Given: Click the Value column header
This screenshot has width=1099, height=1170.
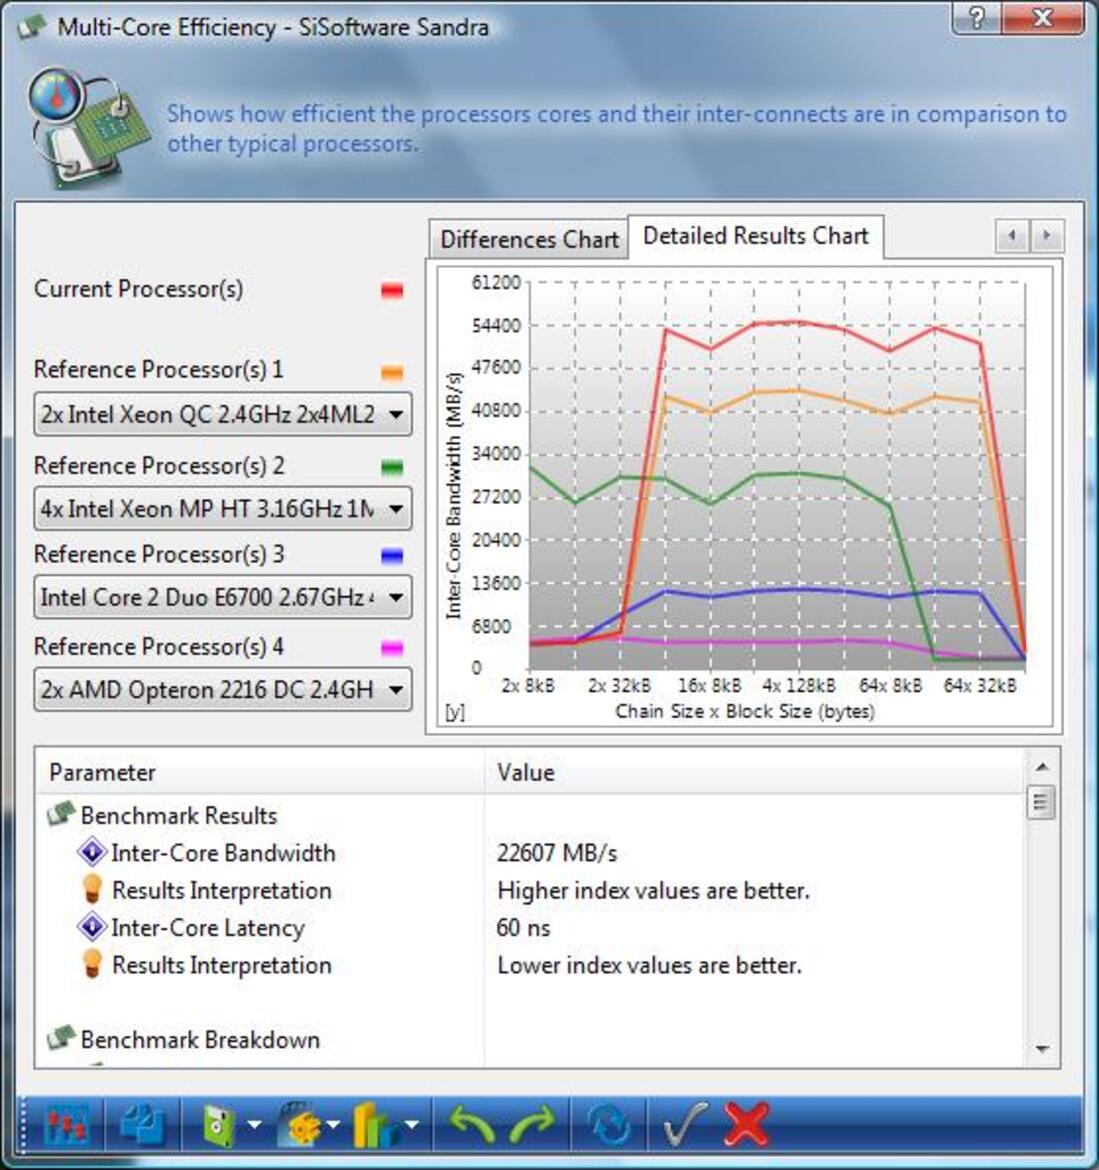Looking at the screenshot, I should (754, 772).
